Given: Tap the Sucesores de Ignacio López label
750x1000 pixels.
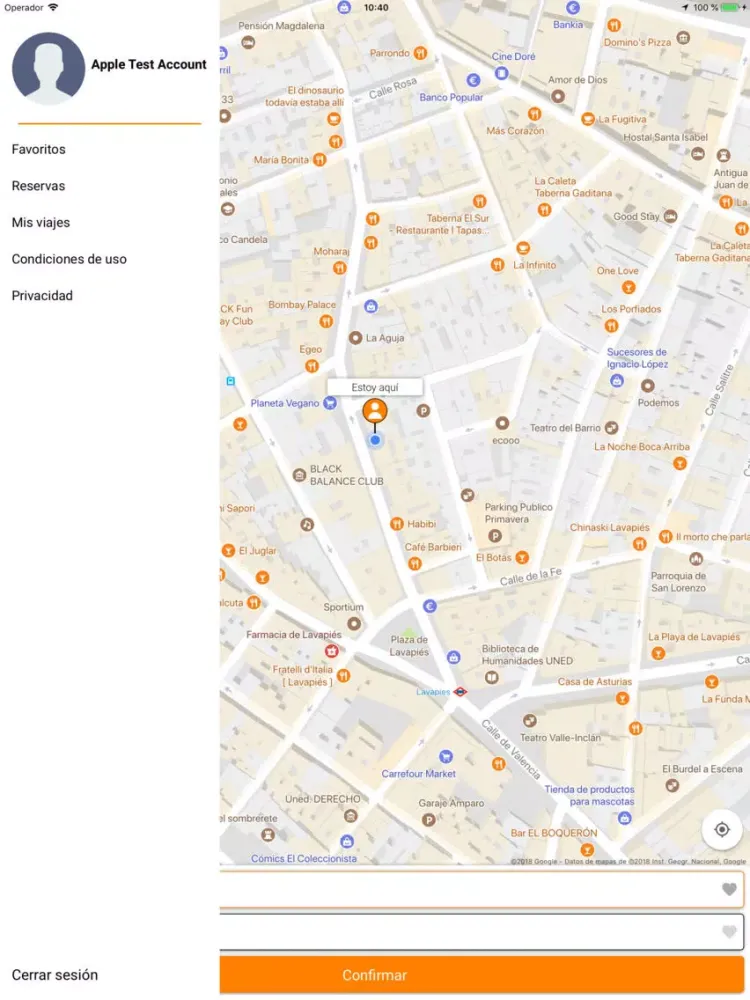Looking at the screenshot, I should coord(636,358).
